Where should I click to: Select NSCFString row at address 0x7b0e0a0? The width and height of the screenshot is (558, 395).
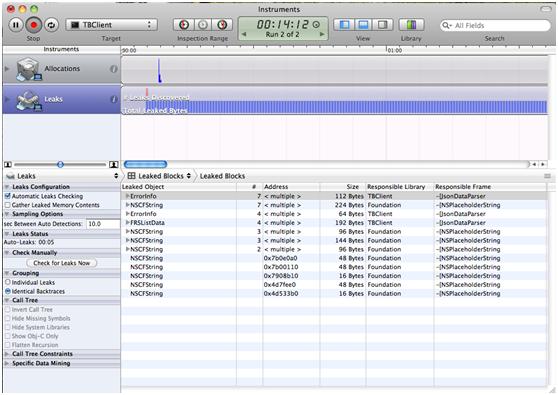334,258
